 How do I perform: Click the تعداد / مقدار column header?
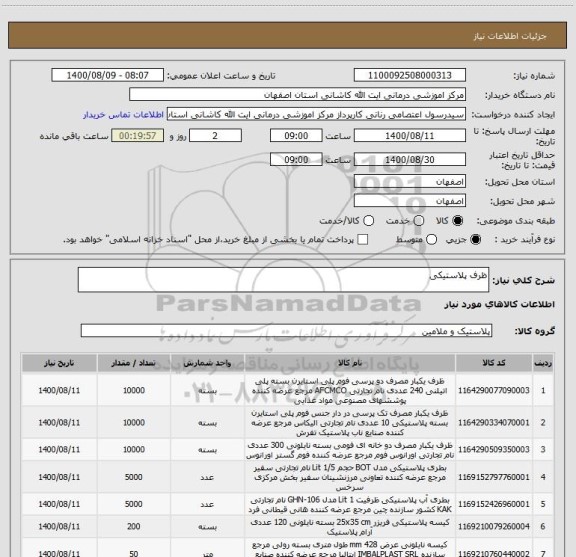coord(134,363)
